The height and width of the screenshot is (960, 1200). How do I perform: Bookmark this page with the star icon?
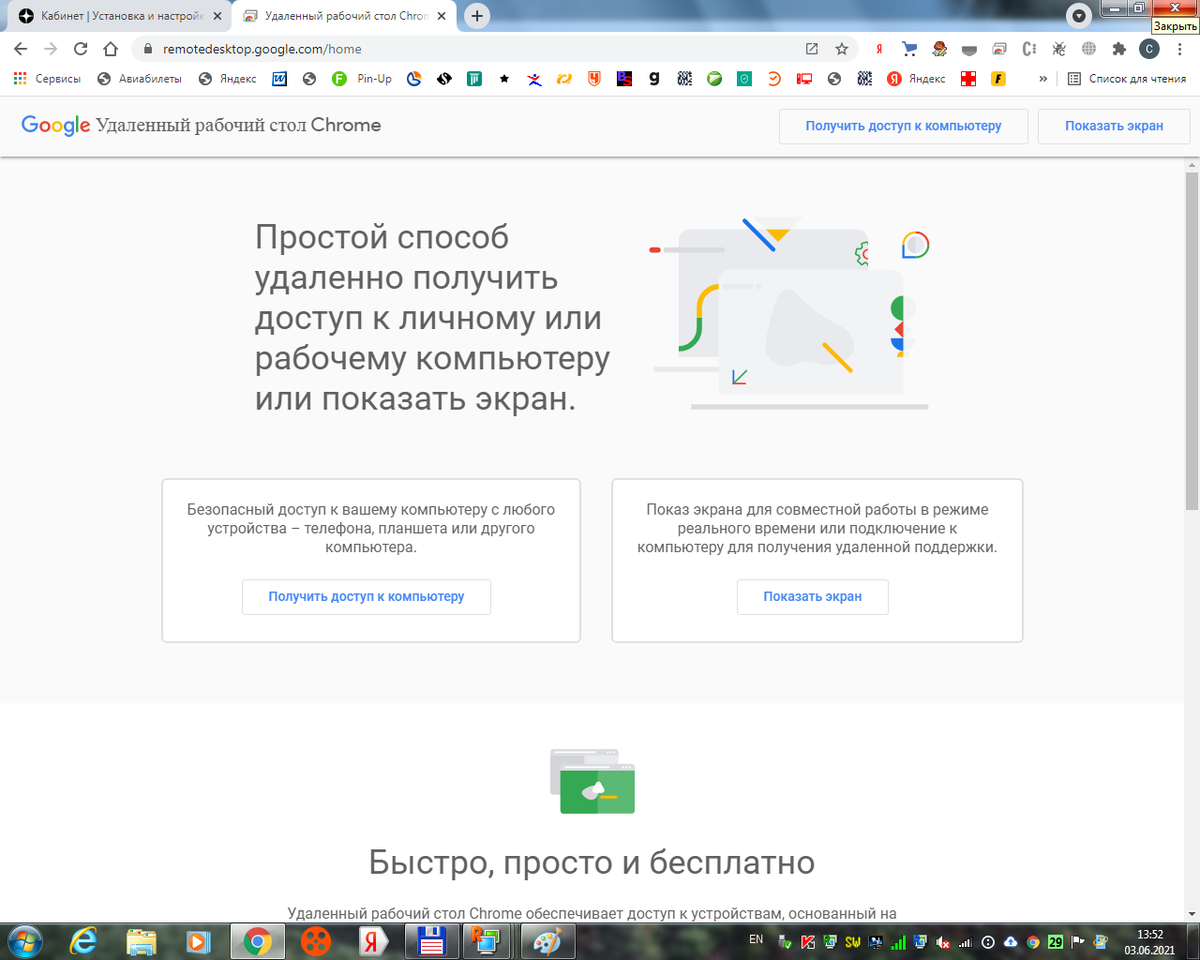tap(841, 48)
